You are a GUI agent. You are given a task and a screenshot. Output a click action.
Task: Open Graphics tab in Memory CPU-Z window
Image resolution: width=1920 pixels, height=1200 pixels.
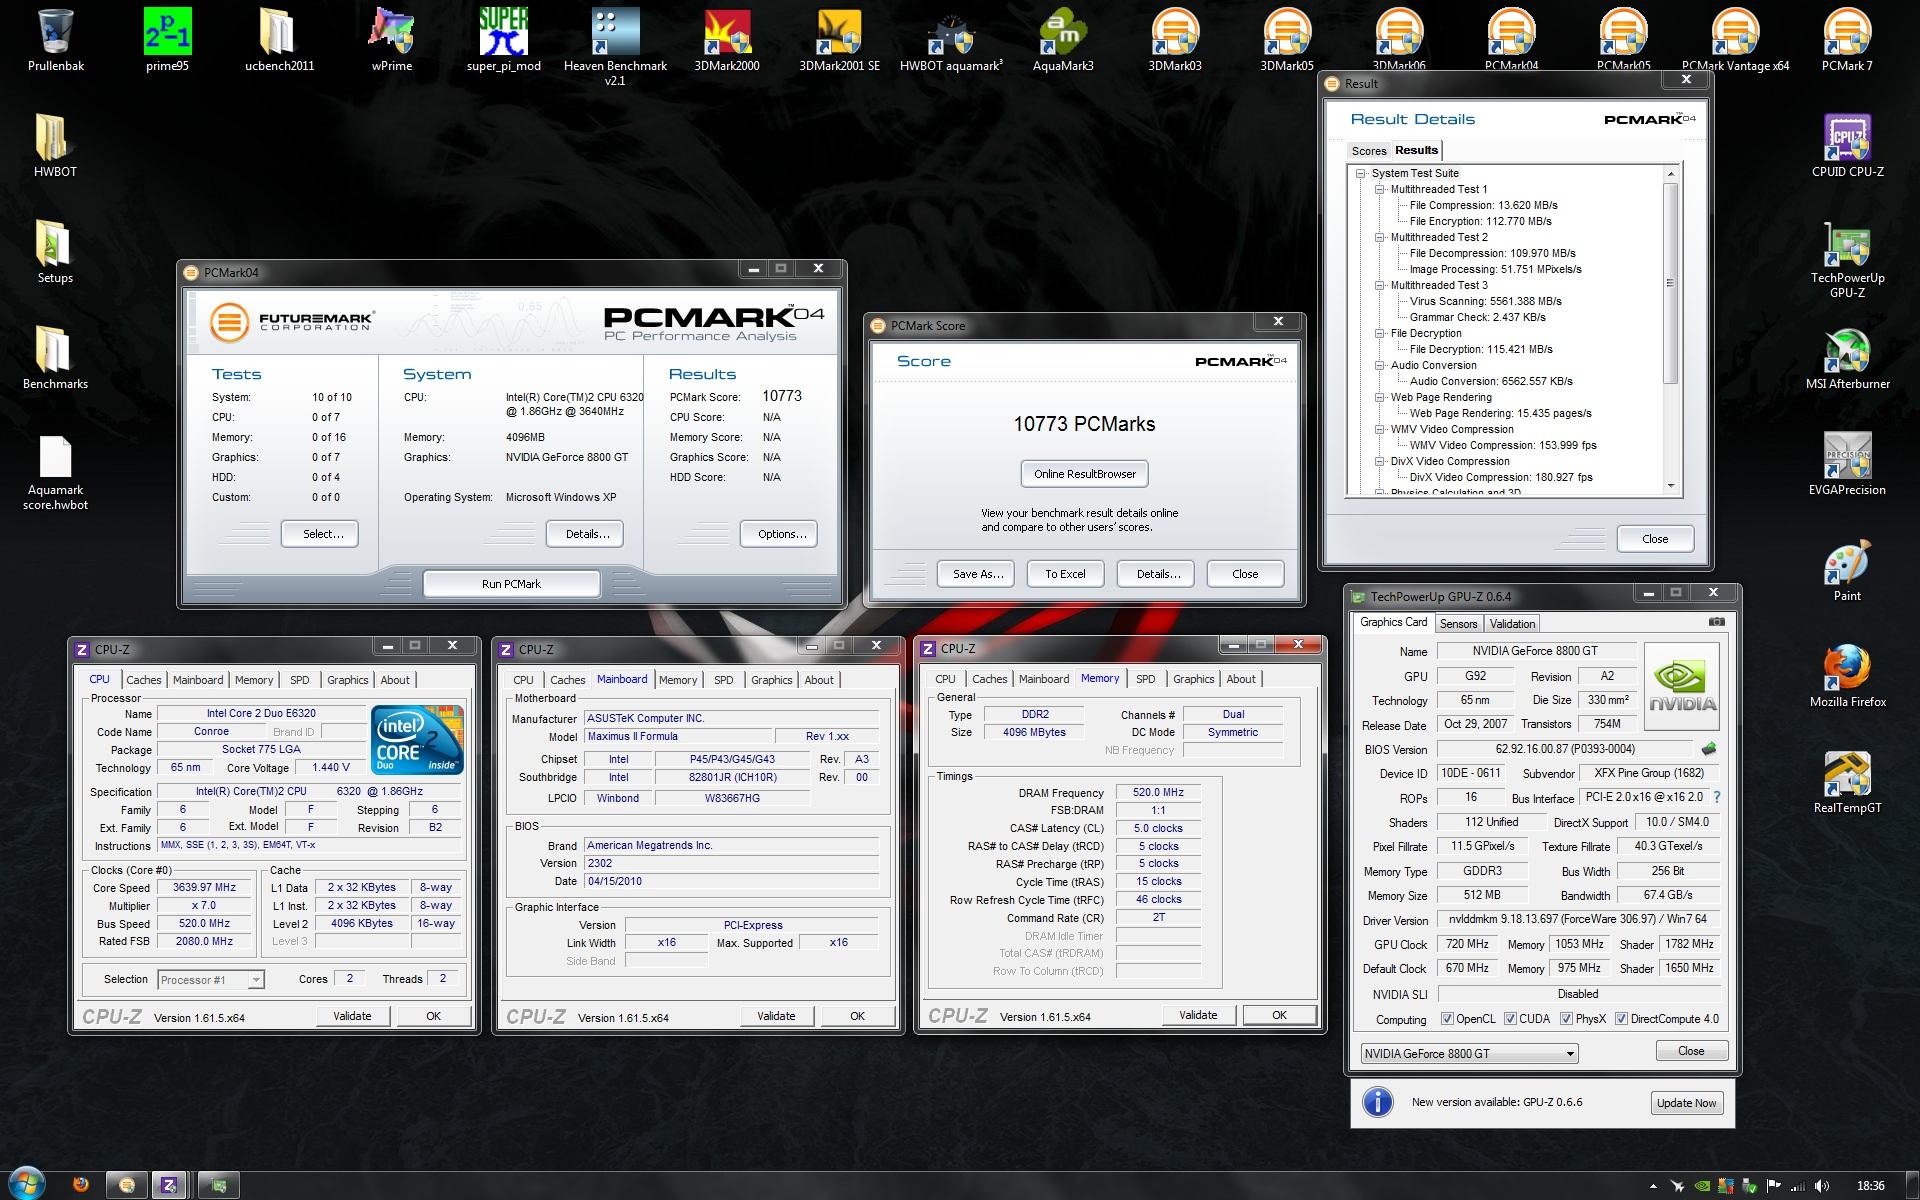tap(1193, 679)
